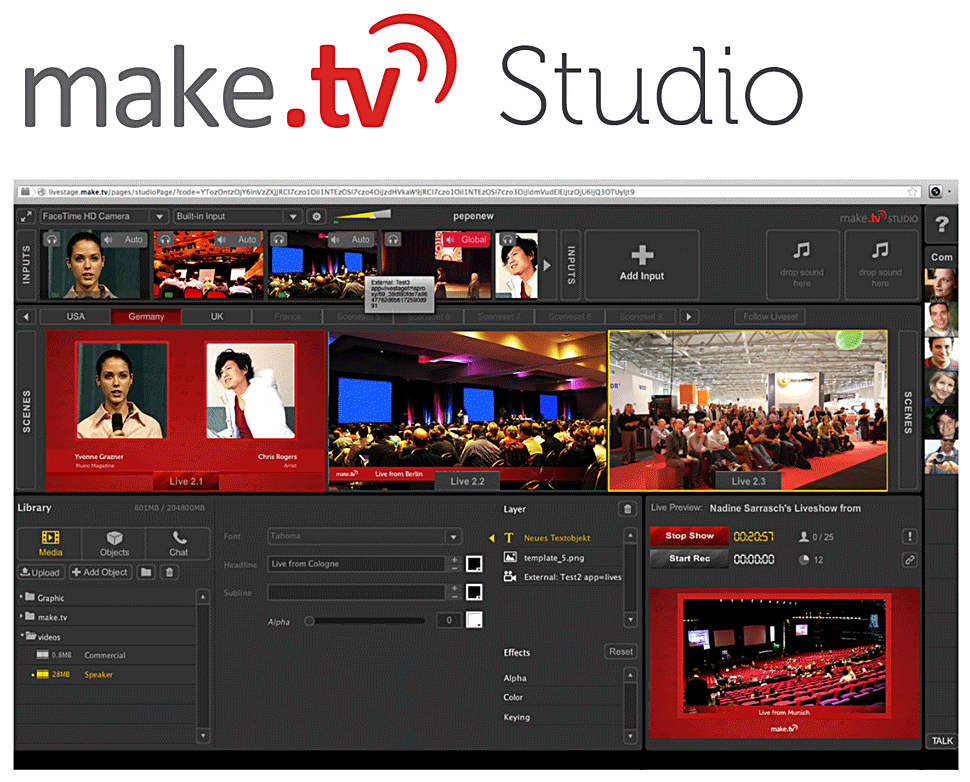Click the exclamation alert icon in Live Preview
Image resolution: width=970 pixels, height=782 pixels.
point(909,536)
